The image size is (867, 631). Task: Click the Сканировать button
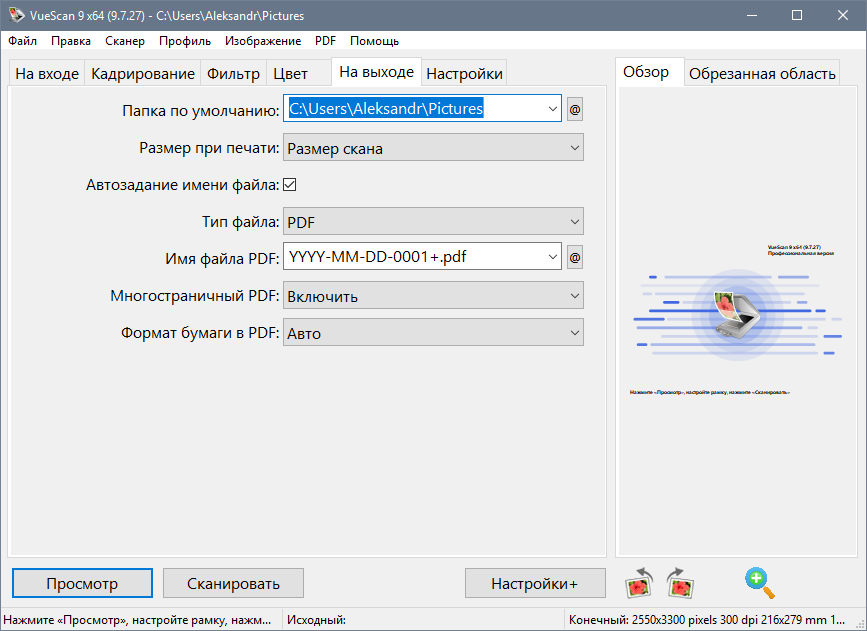pyautogui.click(x=233, y=583)
